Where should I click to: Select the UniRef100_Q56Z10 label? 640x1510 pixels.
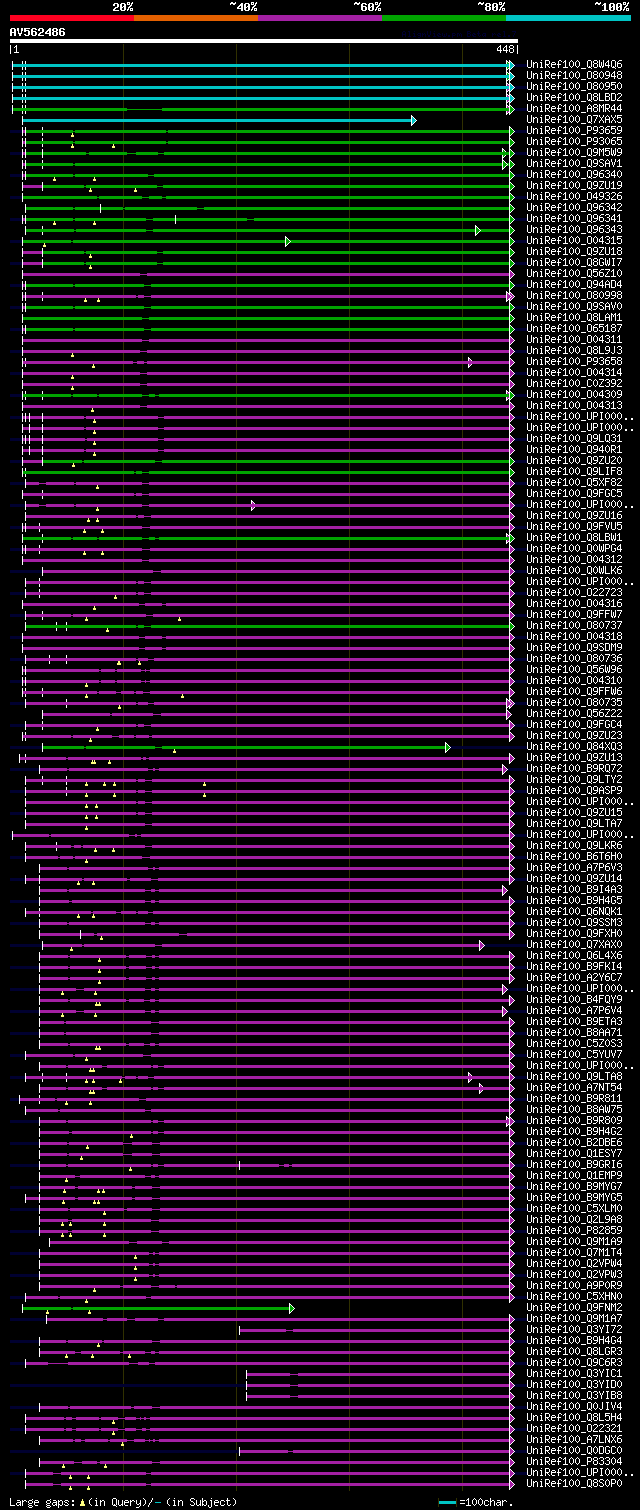(x=574, y=273)
